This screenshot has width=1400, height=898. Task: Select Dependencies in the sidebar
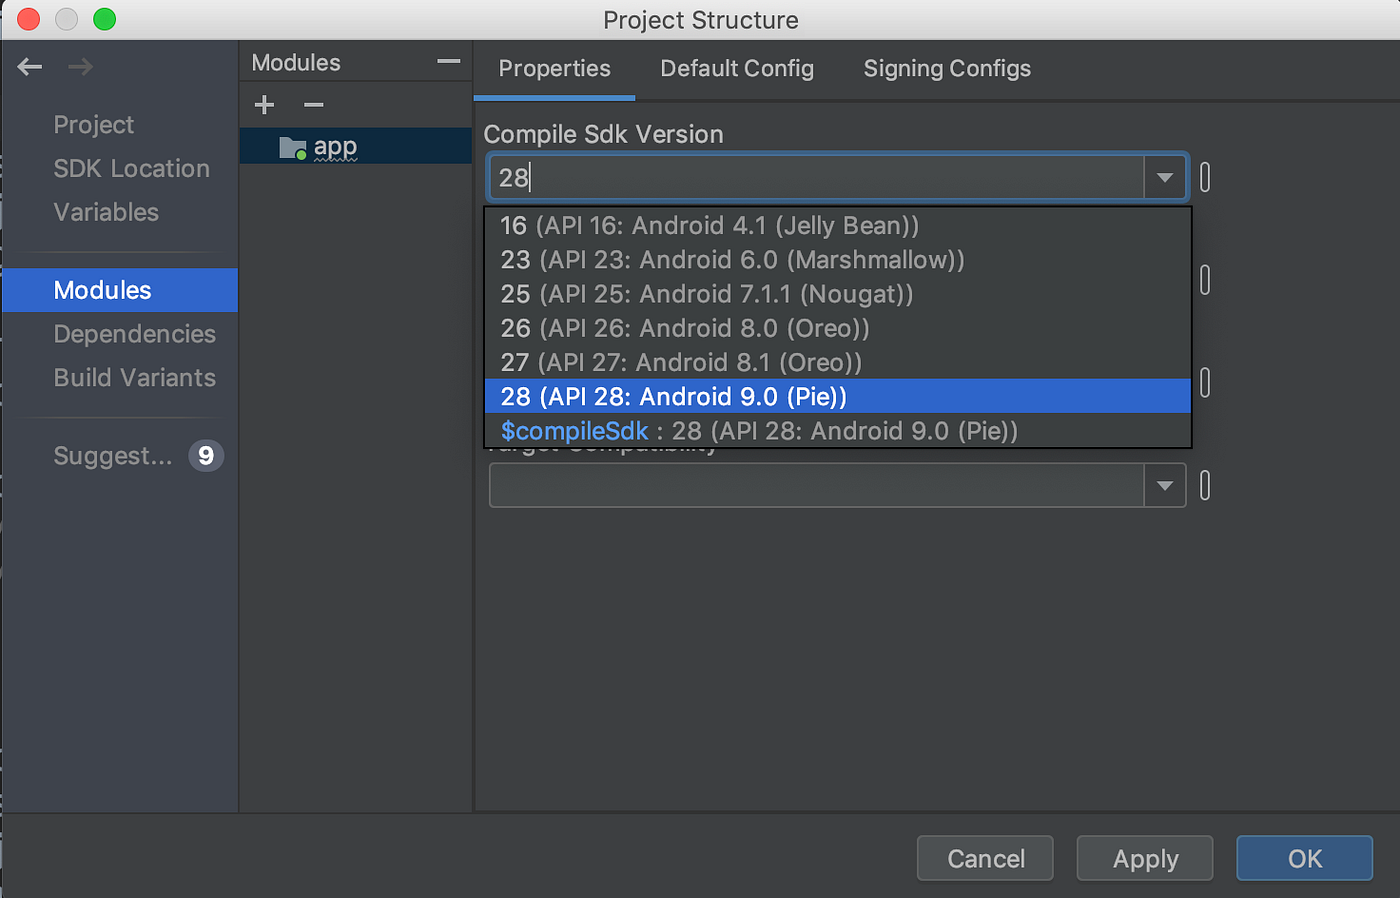(135, 334)
